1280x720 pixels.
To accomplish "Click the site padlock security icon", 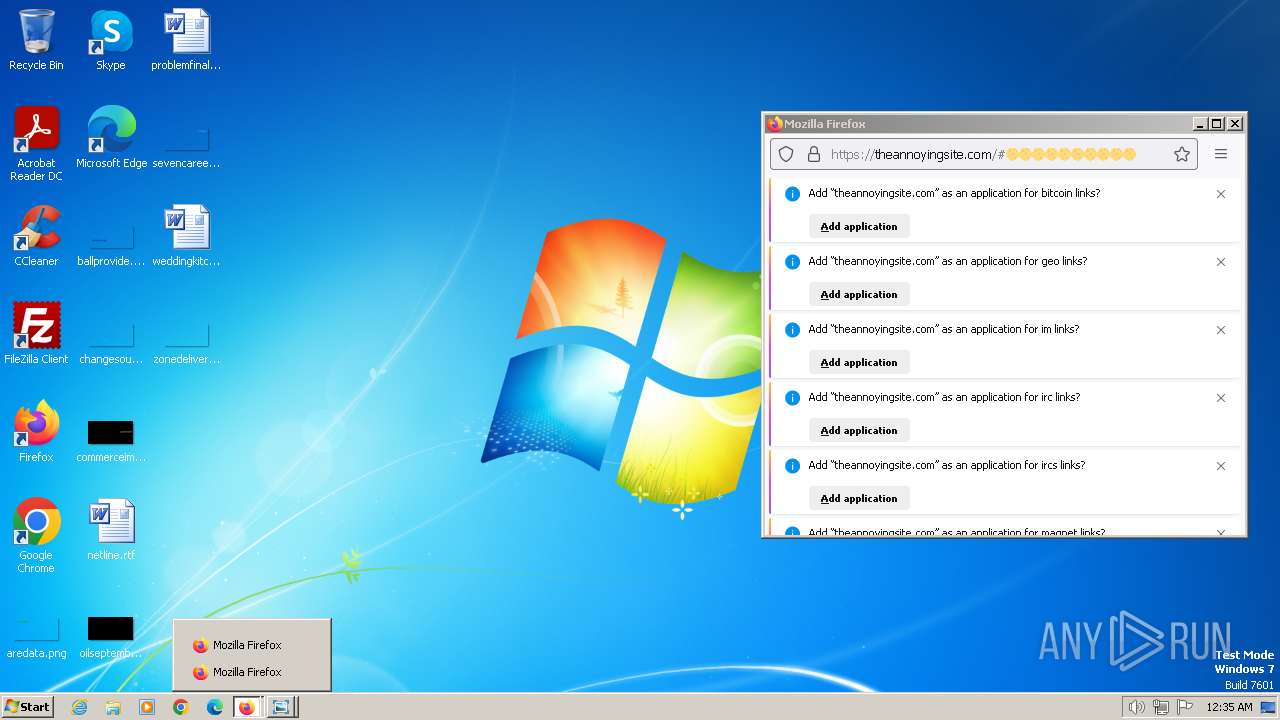I will [814, 154].
